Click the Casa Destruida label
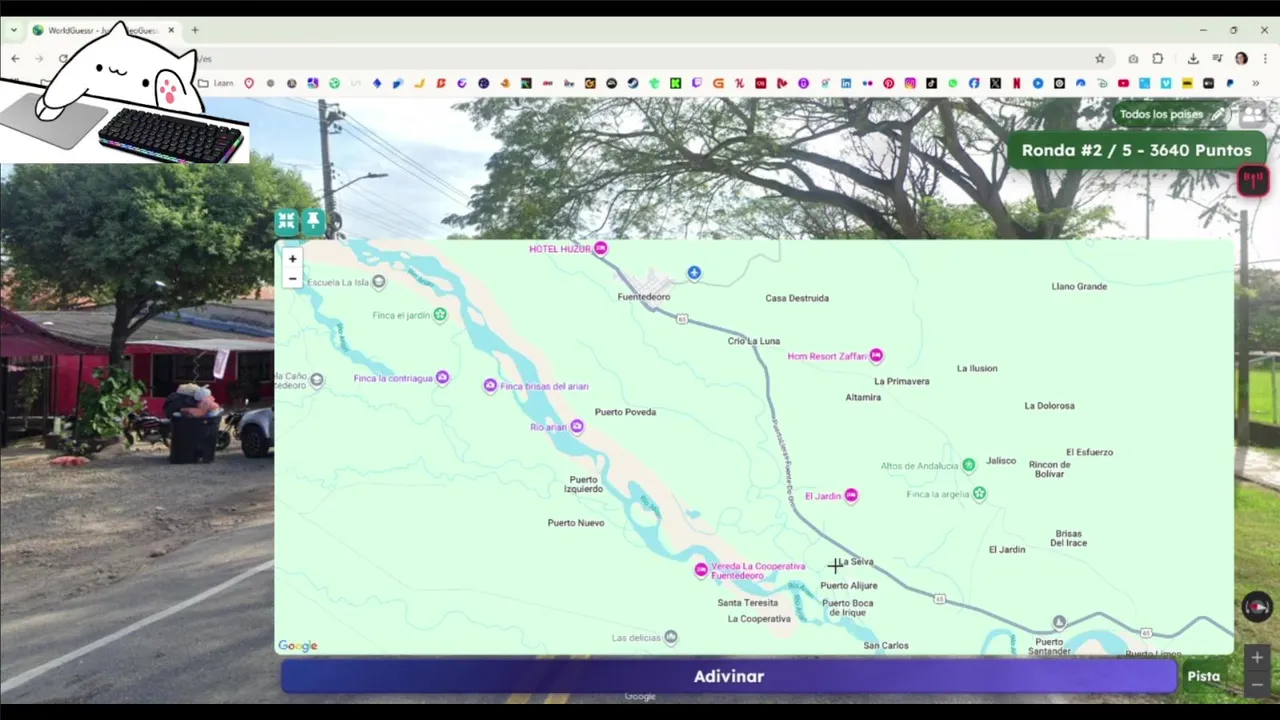Viewport: 1280px width, 720px height. point(797,298)
